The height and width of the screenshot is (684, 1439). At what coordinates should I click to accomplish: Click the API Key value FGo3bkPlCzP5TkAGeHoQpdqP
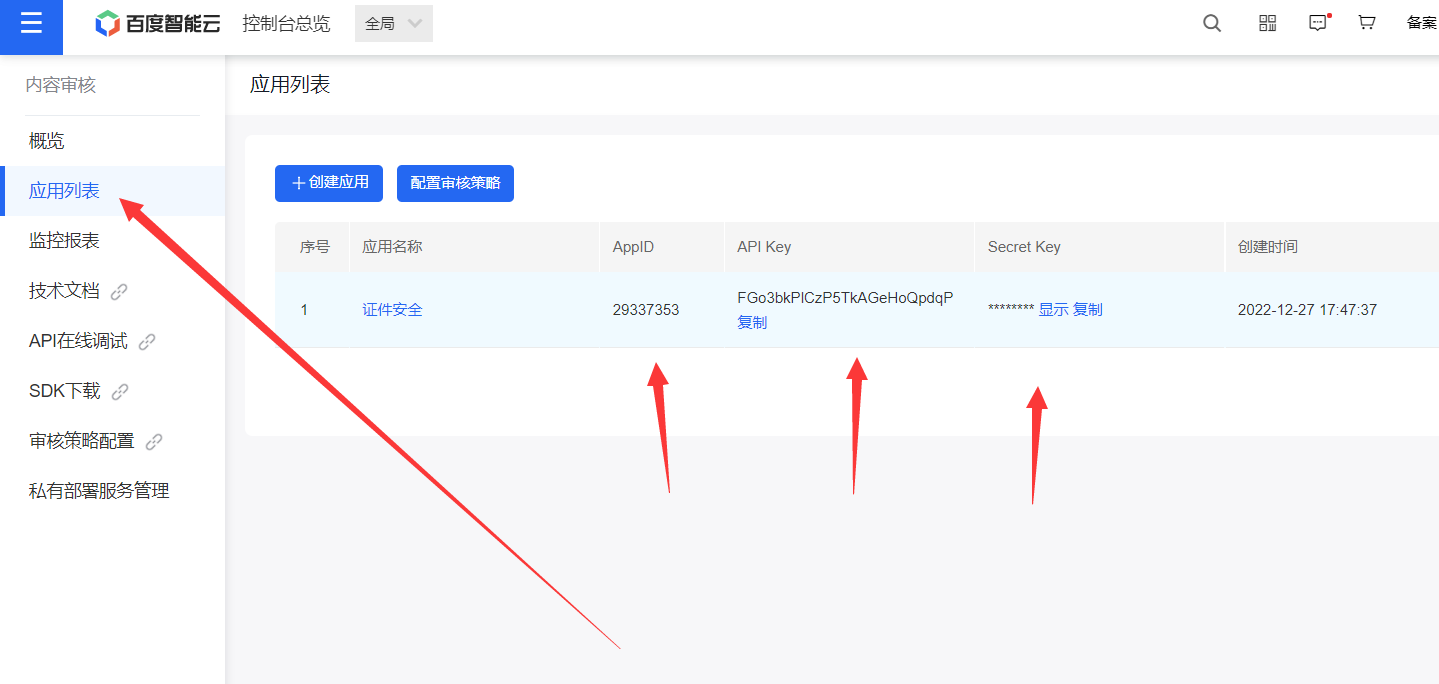(845, 298)
